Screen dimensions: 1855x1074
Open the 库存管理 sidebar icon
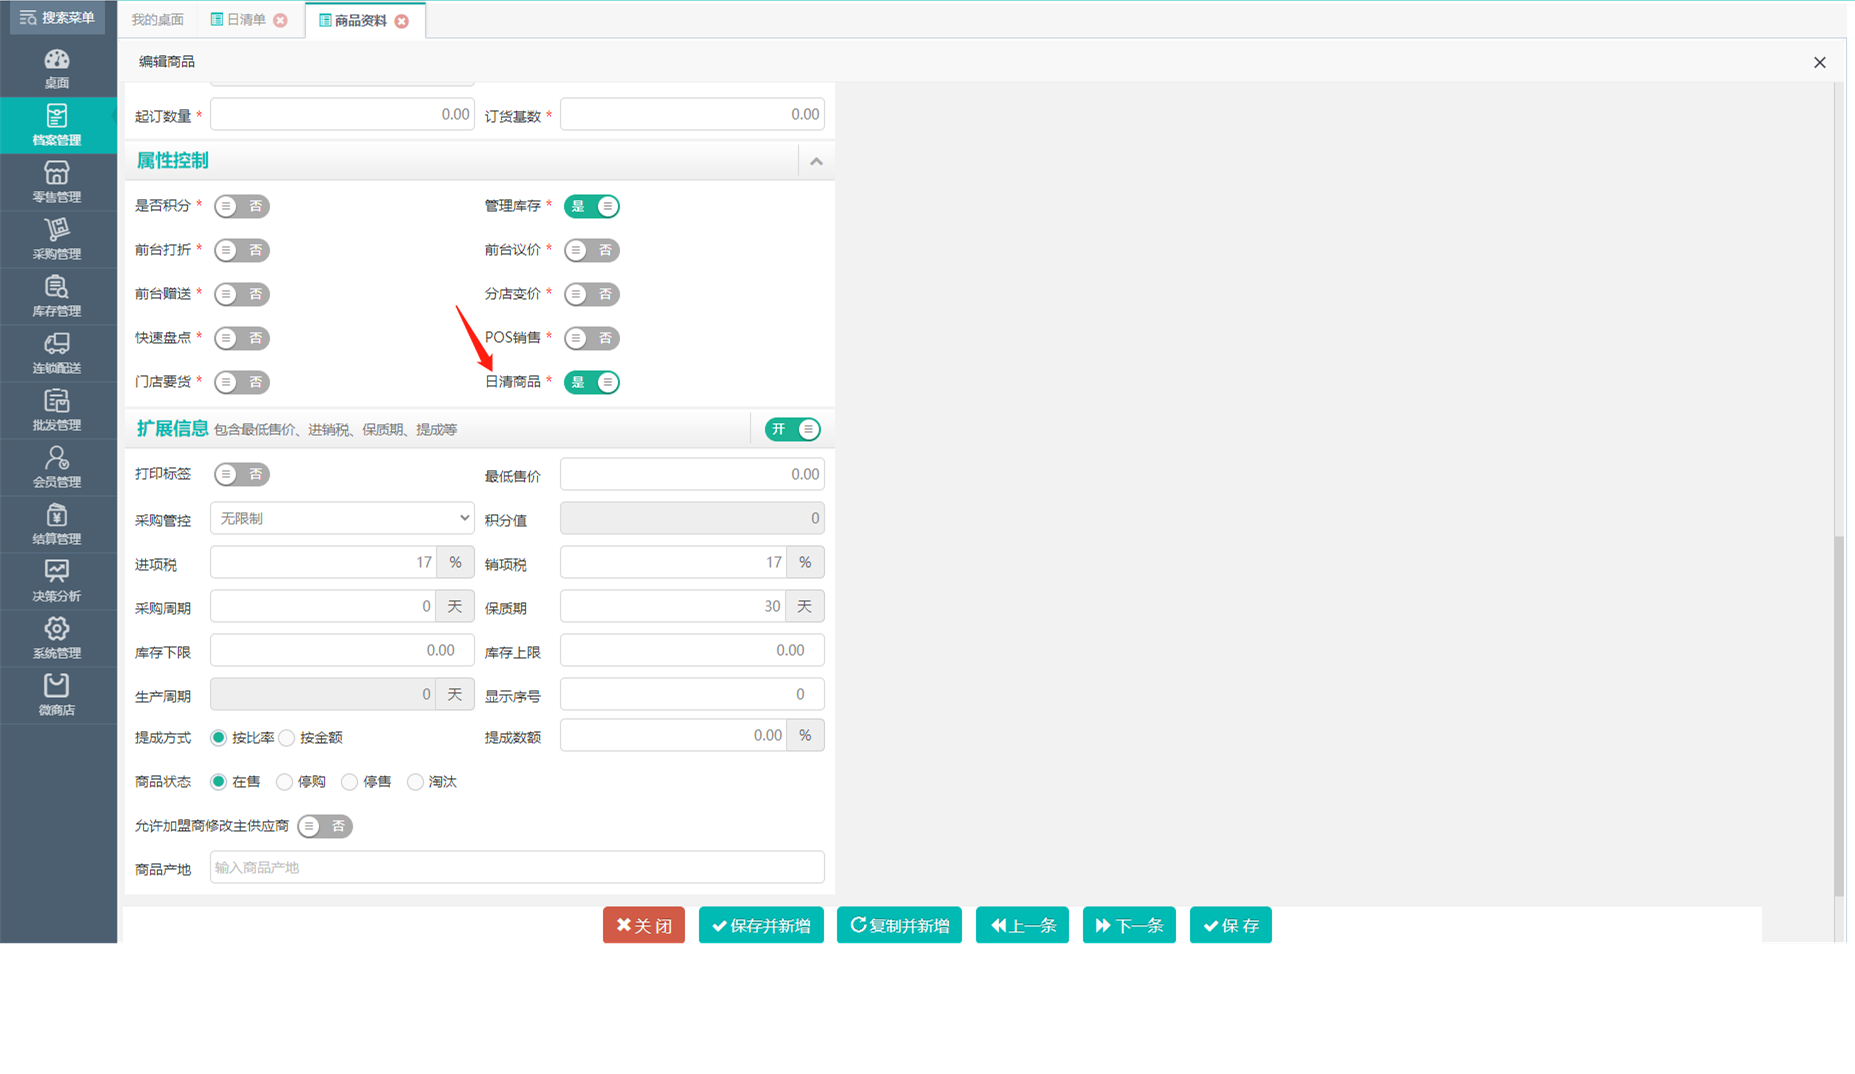[57, 296]
